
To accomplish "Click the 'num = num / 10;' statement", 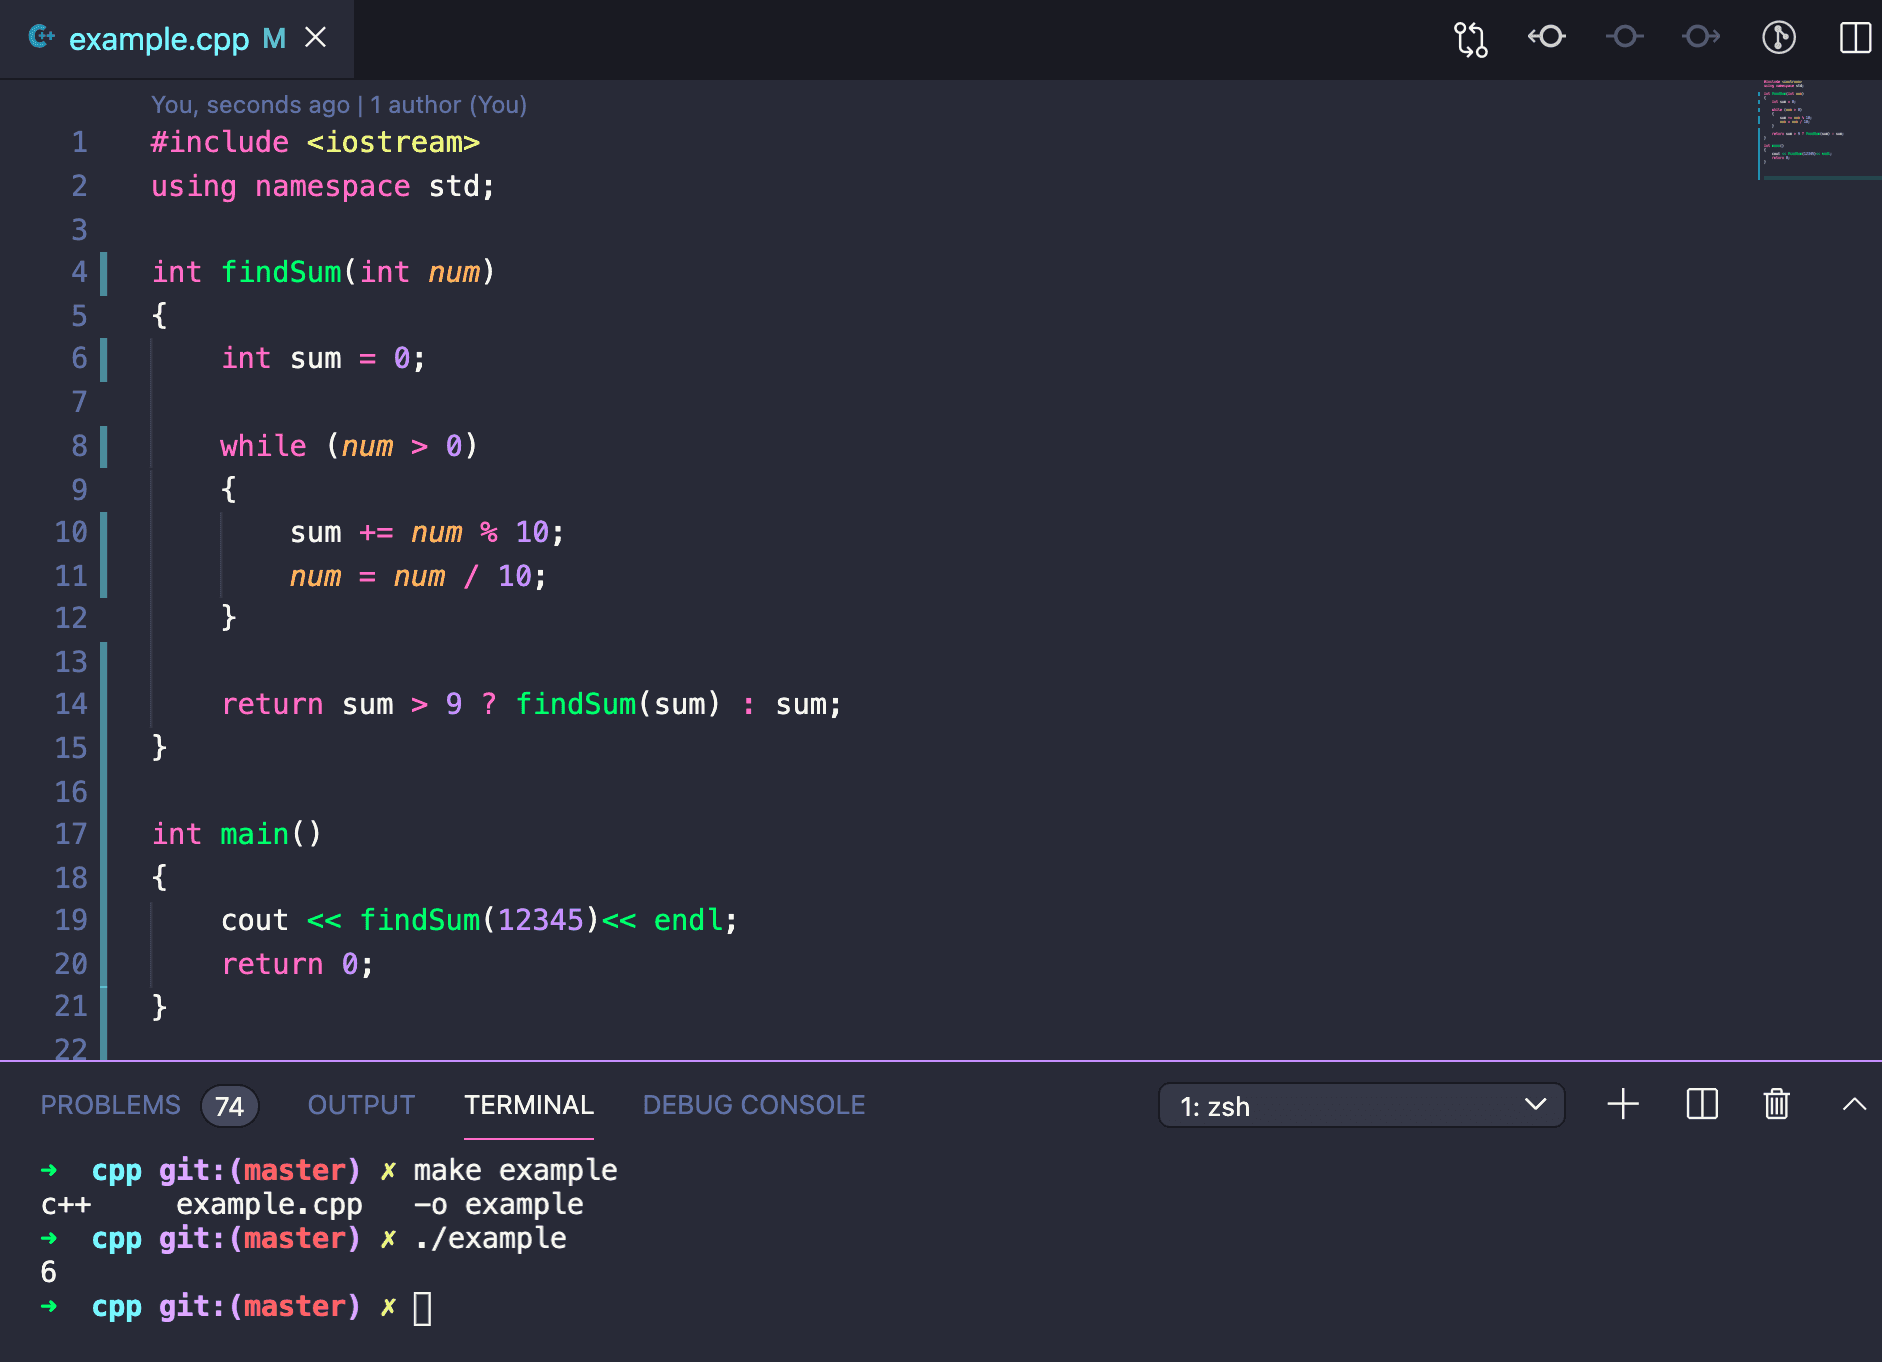I will tap(418, 576).
